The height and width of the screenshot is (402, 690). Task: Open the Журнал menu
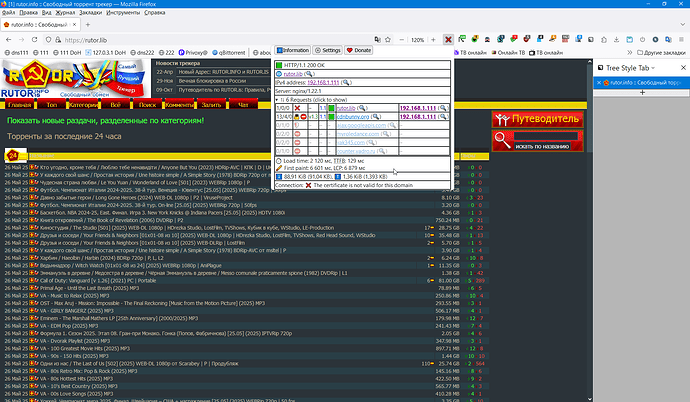[x=65, y=12]
